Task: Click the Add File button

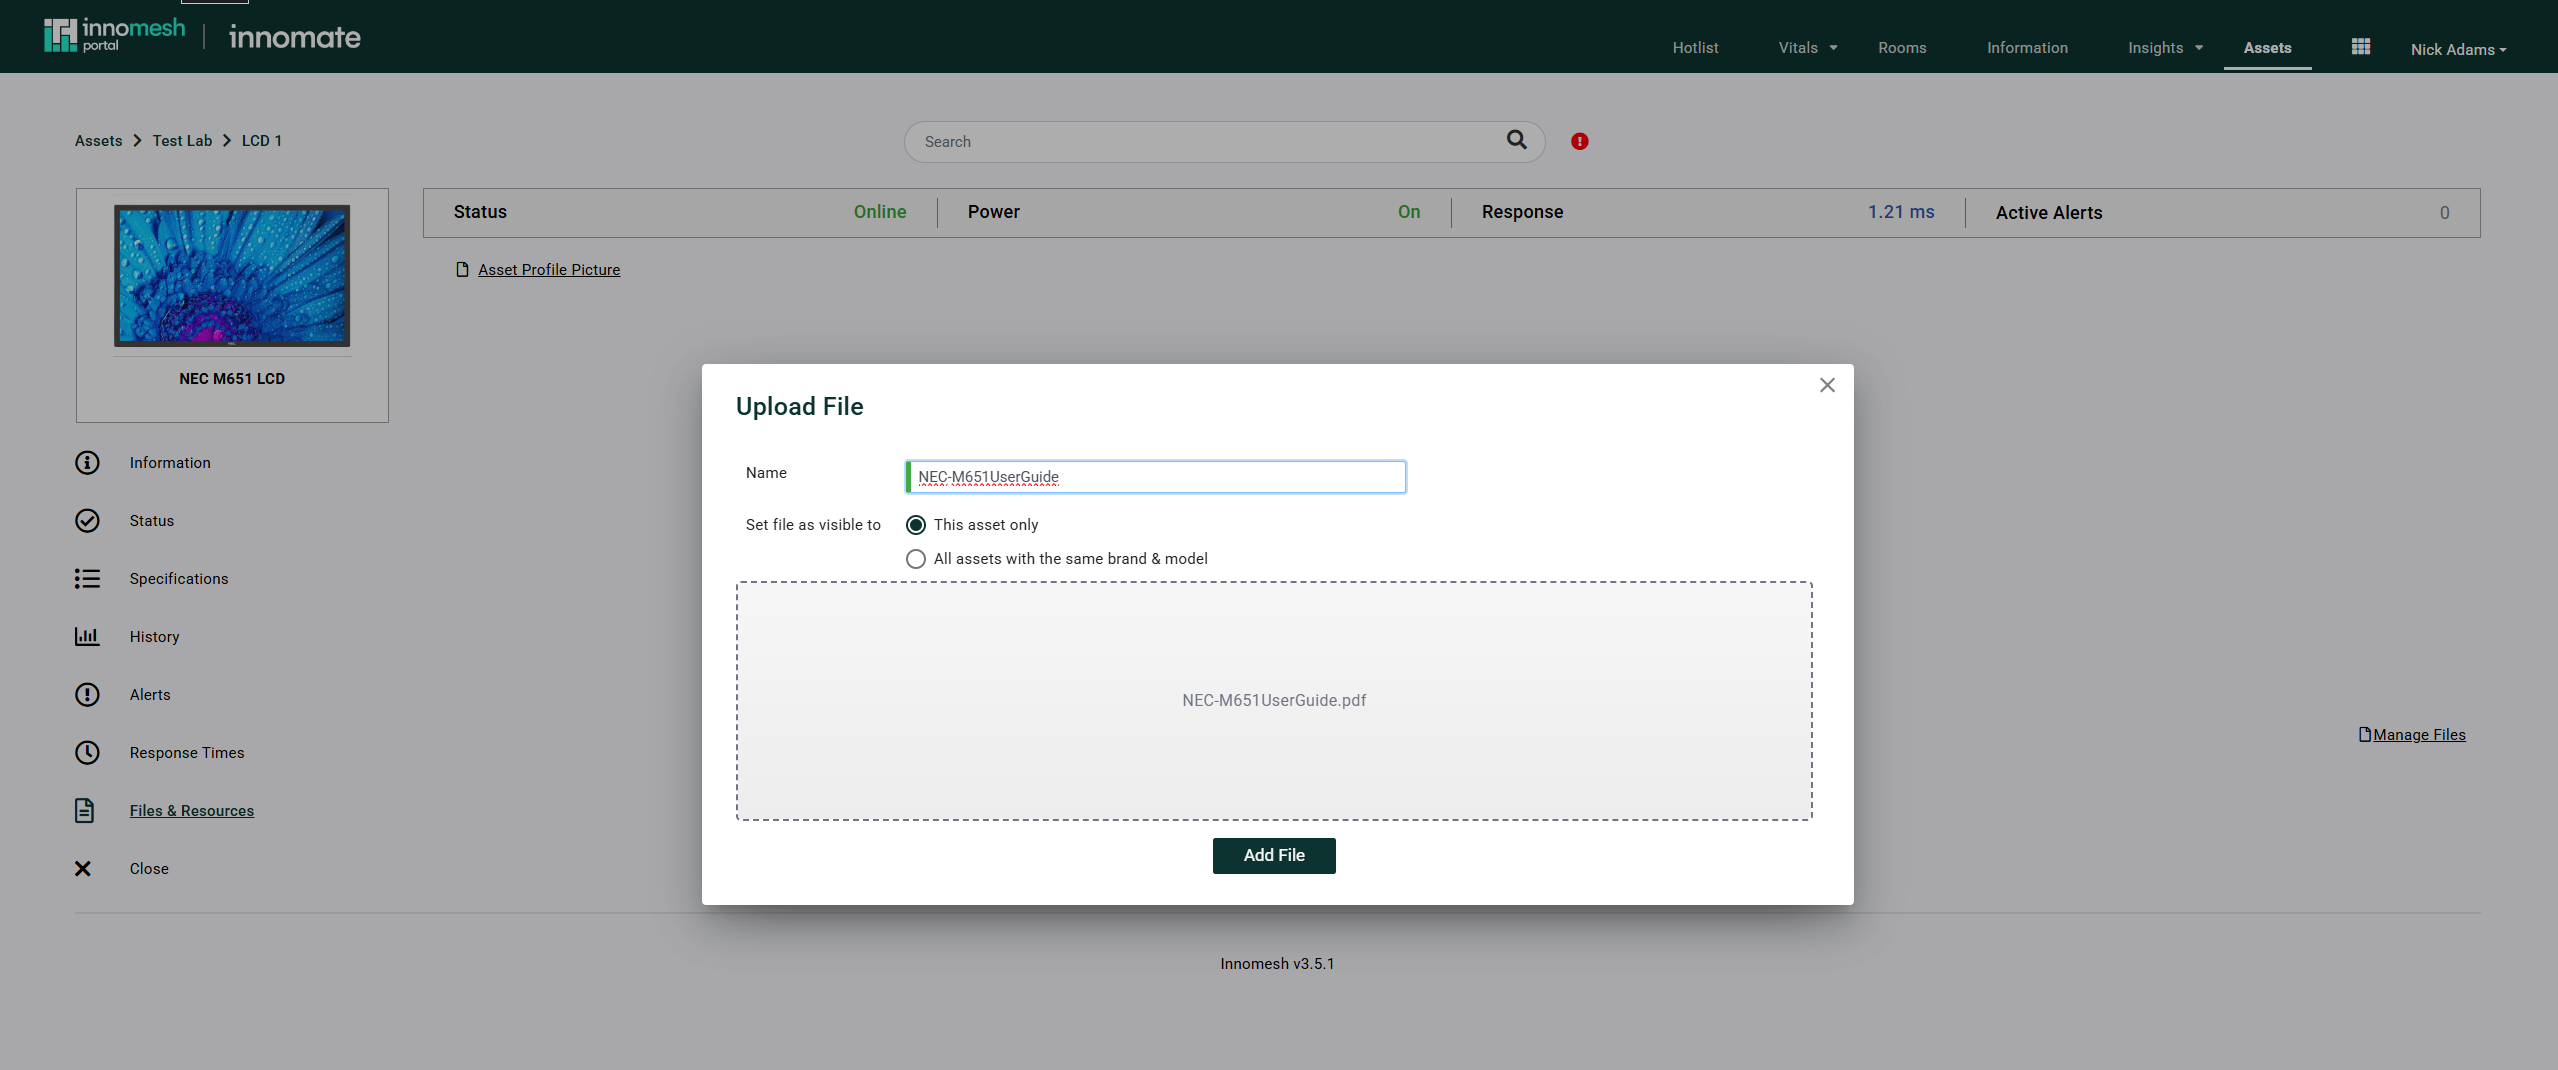Action: 1274,855
